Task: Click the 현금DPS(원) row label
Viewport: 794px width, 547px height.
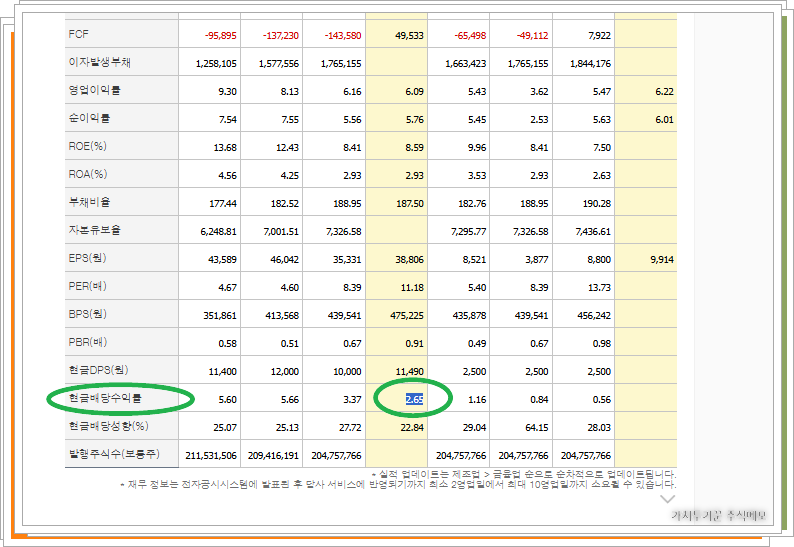Action: click(x=99, y=370)
